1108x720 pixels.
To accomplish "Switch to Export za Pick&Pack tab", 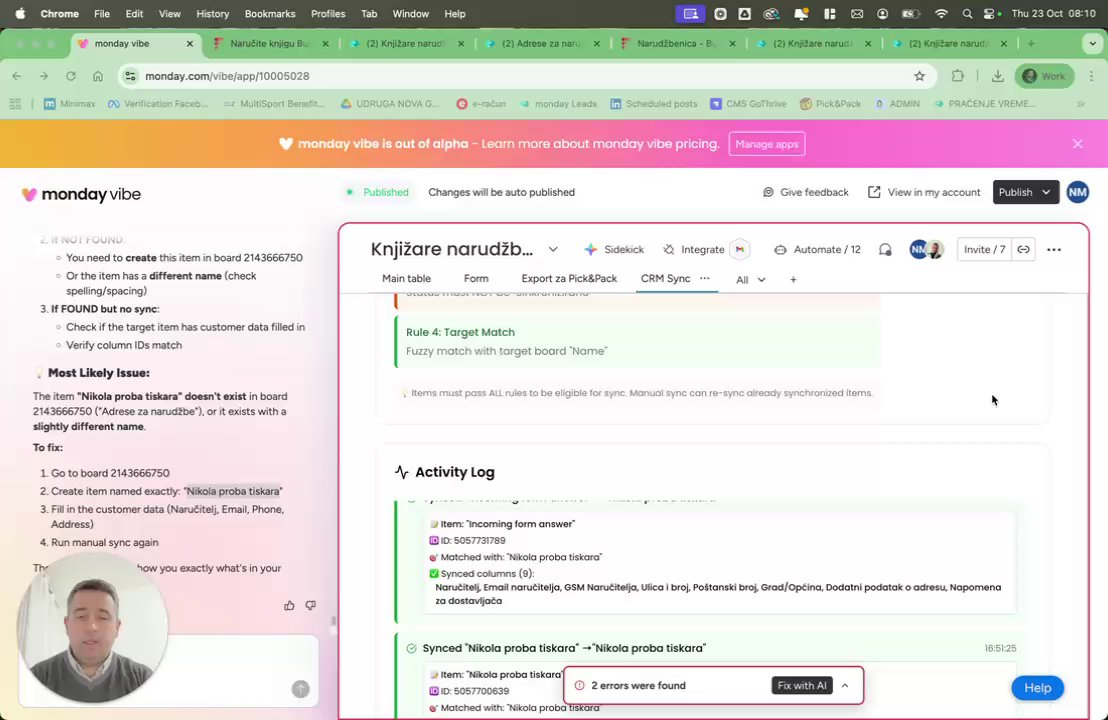I will pyautogui.click(x=569, y=278).
